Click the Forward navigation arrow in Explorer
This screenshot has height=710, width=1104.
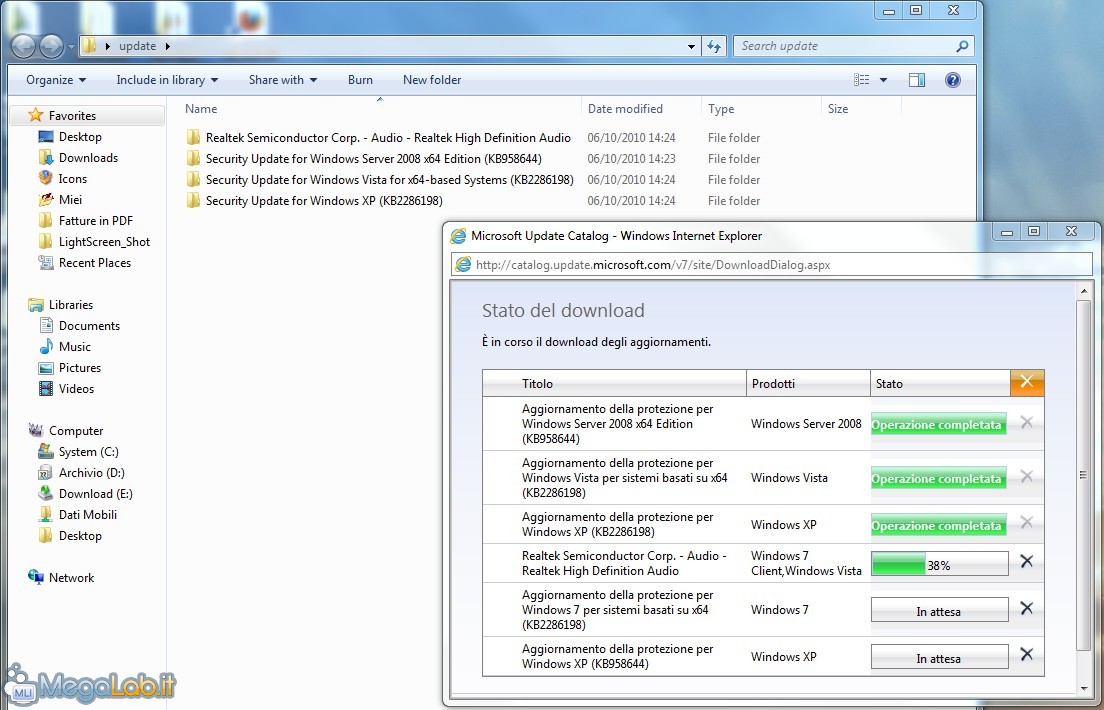pos(51,46)
